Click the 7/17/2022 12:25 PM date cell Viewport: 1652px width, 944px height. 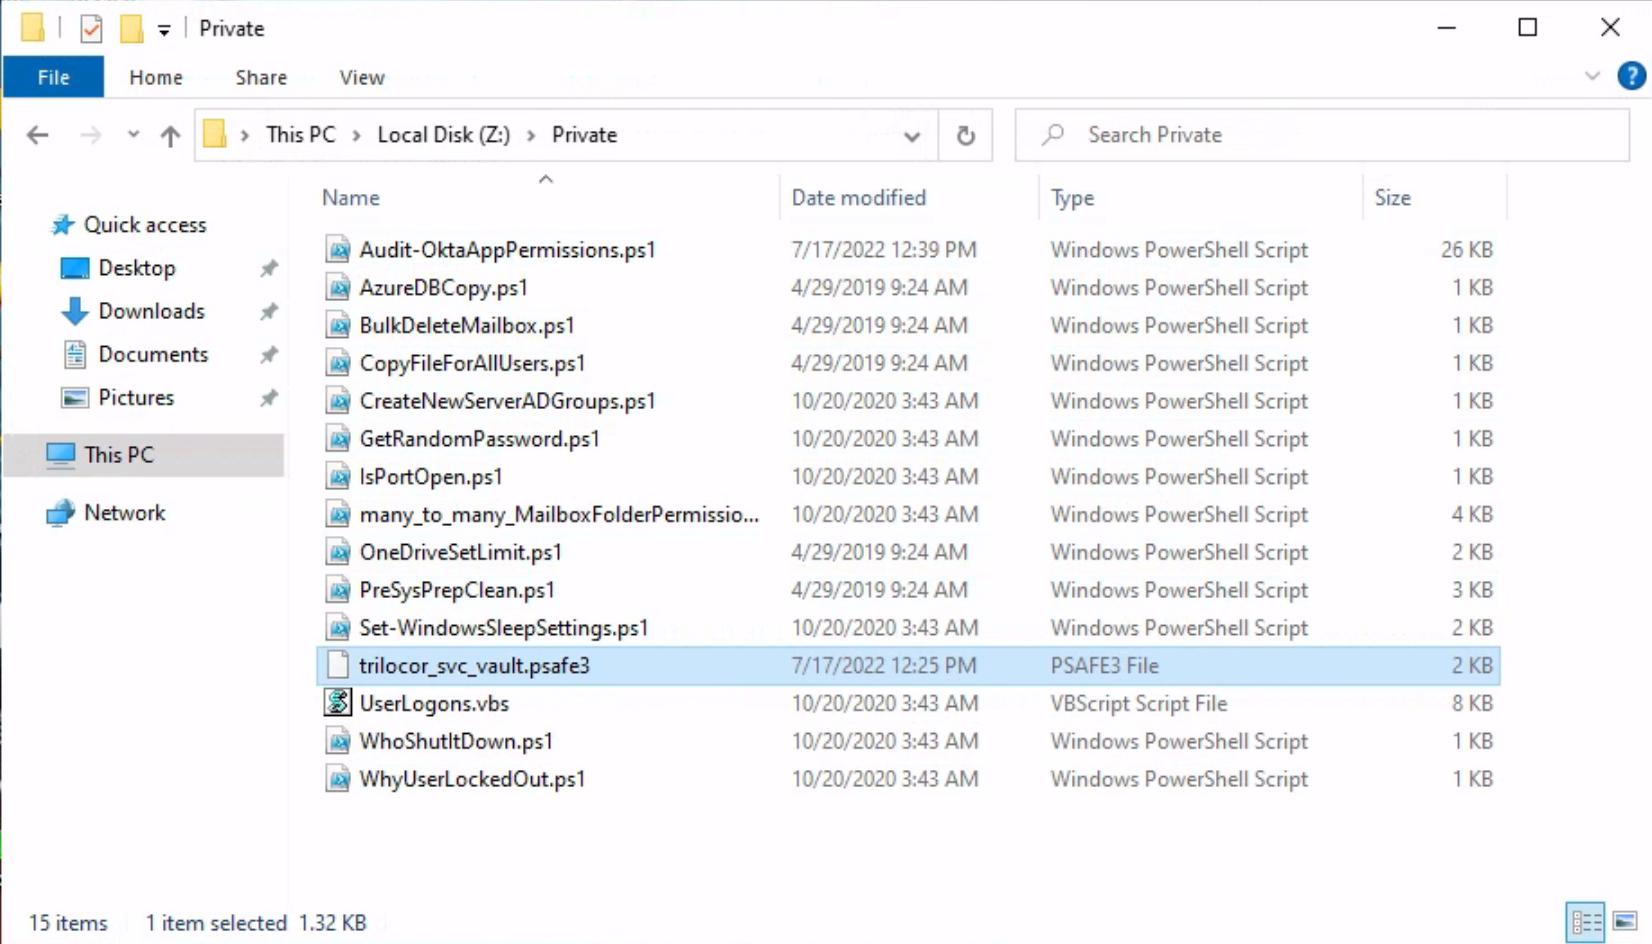(x=884, y=666)
